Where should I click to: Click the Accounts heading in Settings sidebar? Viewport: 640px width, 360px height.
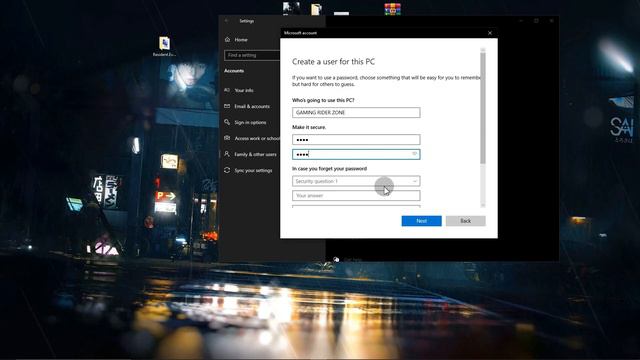[234, 71]
